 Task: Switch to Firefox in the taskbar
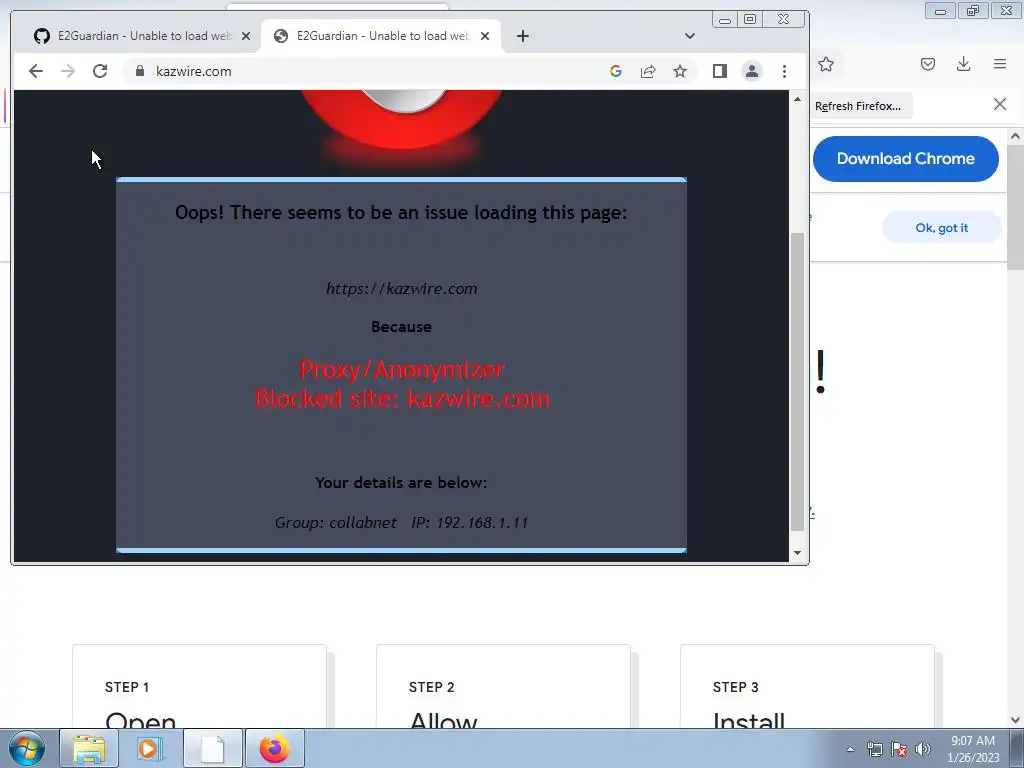pyautogui.click(x=274, y=748)
